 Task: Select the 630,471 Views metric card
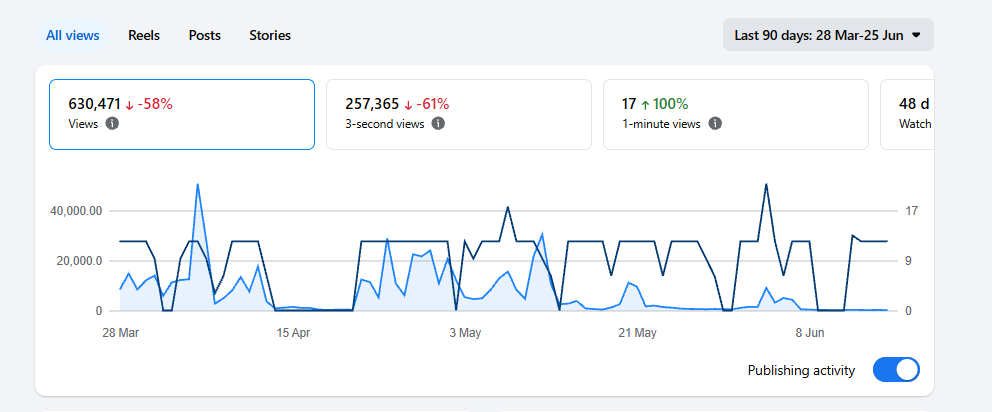[x=182, y=115]
